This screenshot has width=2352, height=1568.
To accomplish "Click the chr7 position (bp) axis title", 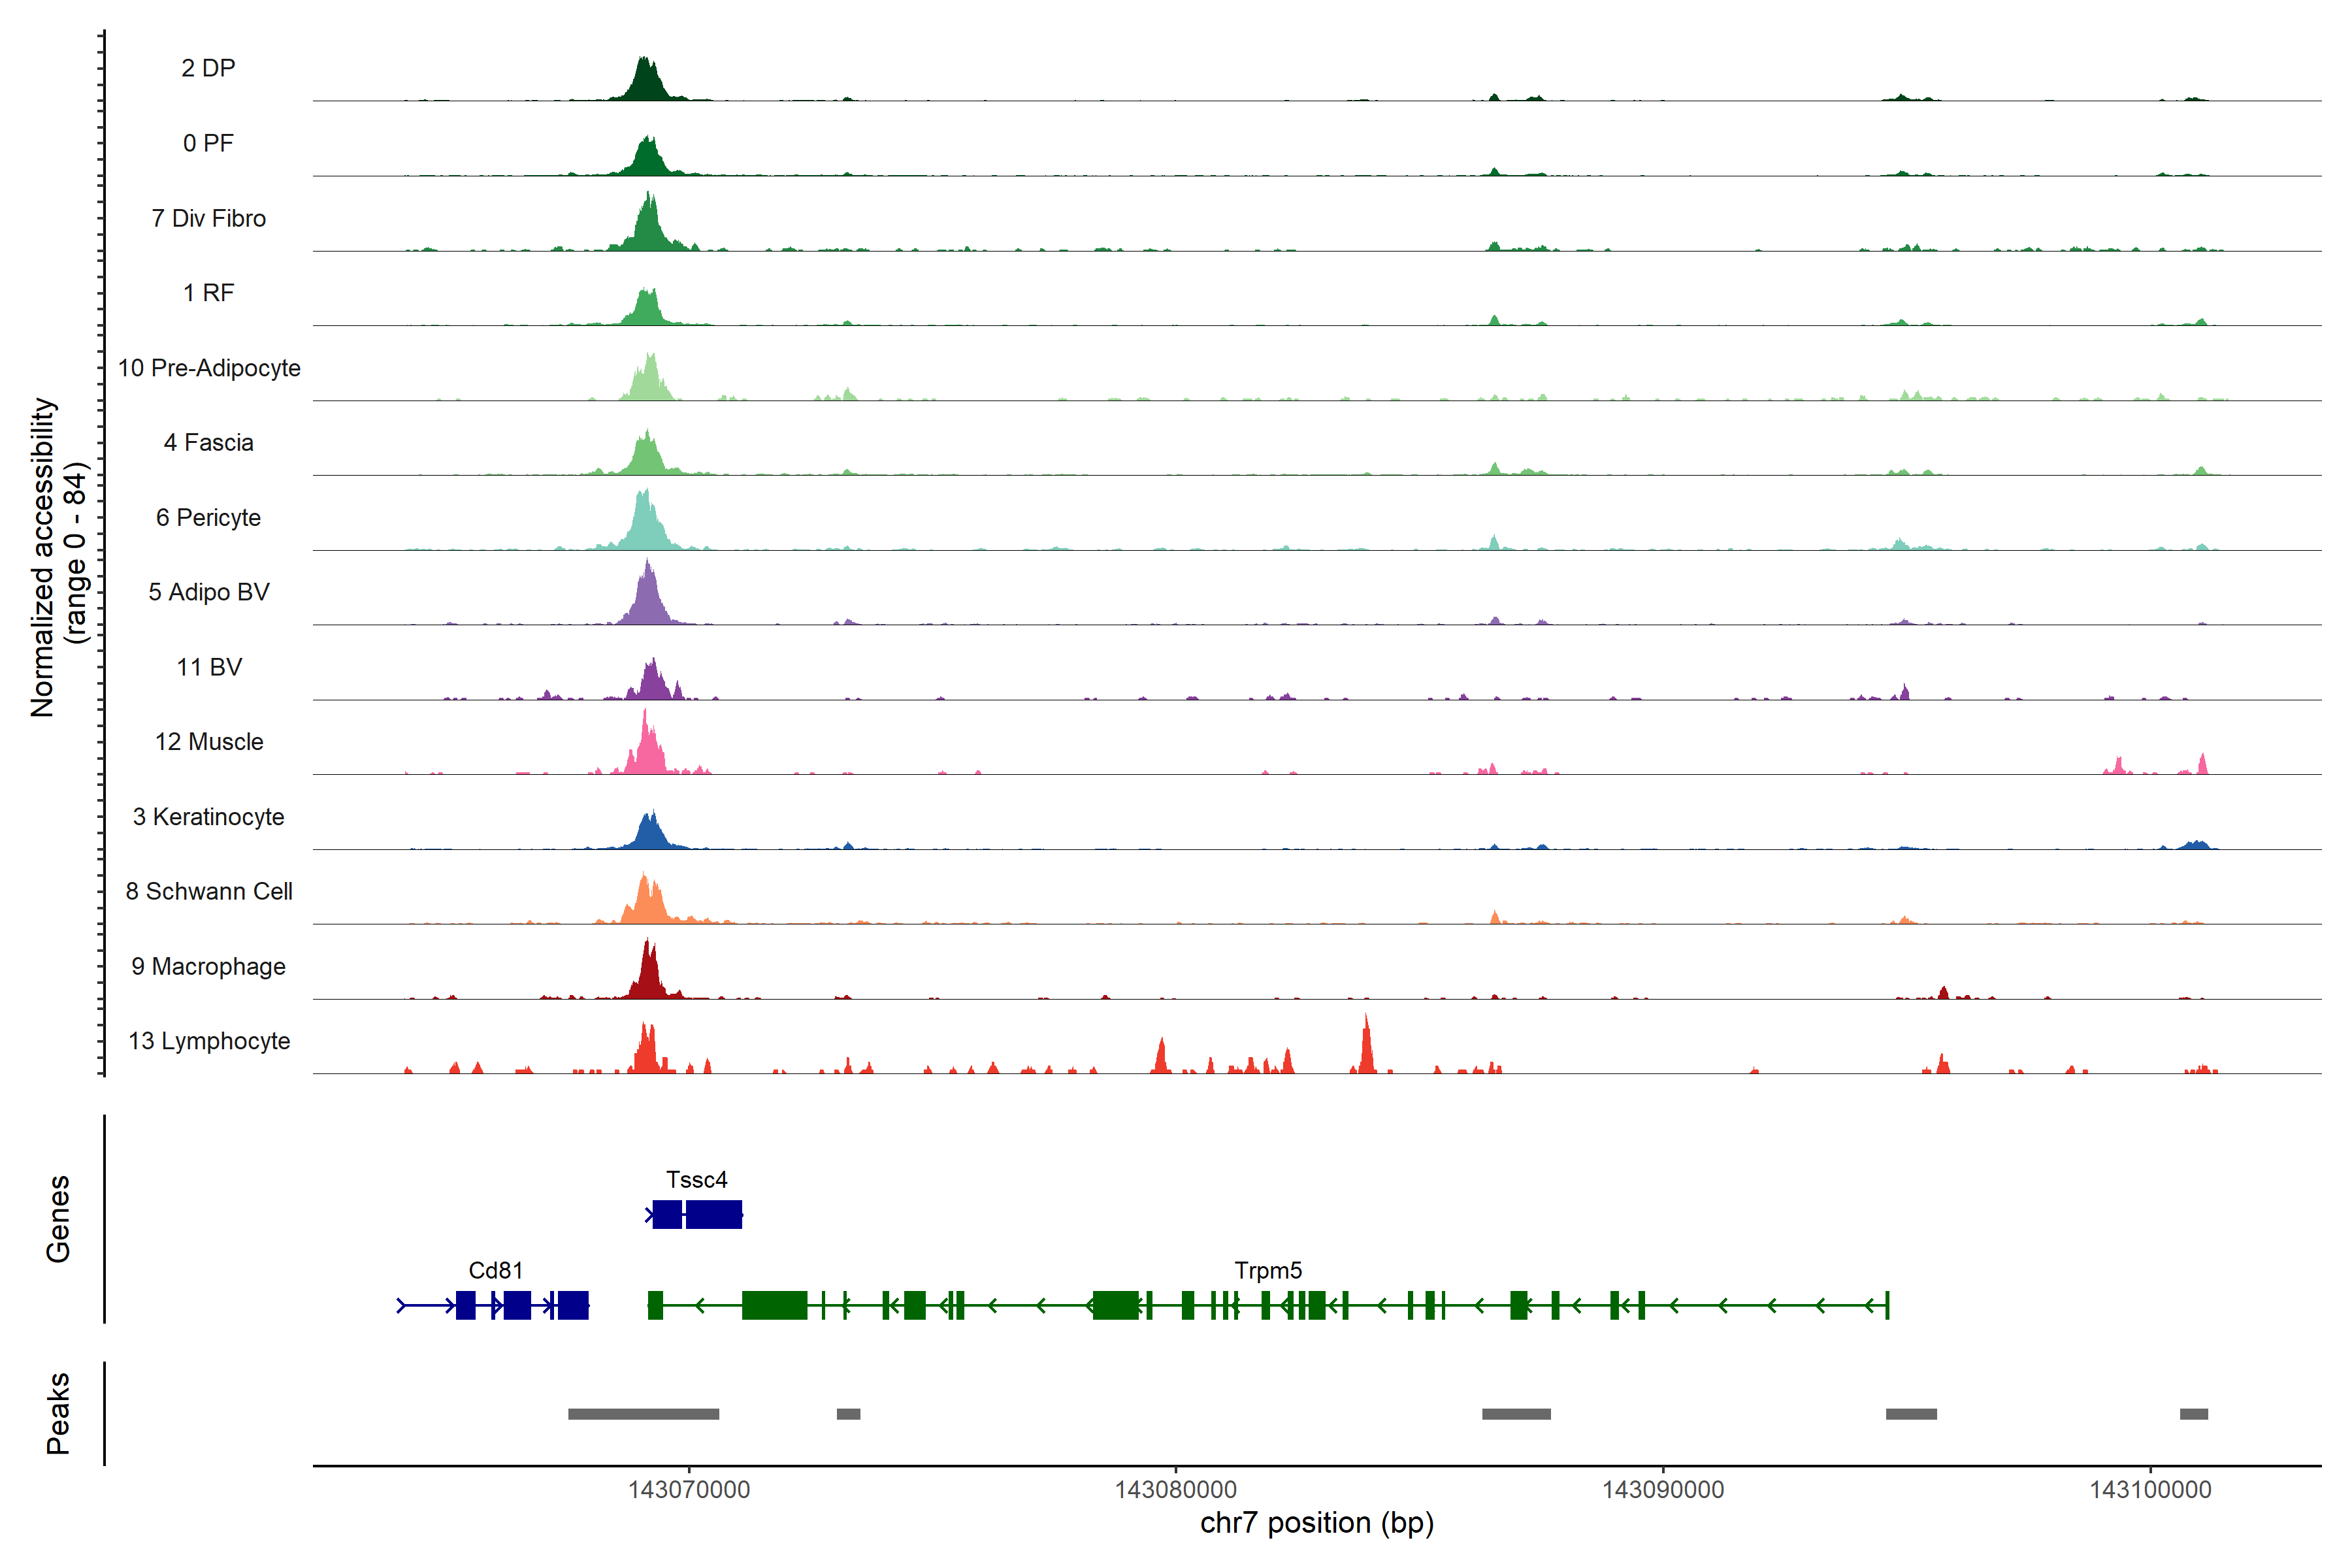I will [1316, 1523].
